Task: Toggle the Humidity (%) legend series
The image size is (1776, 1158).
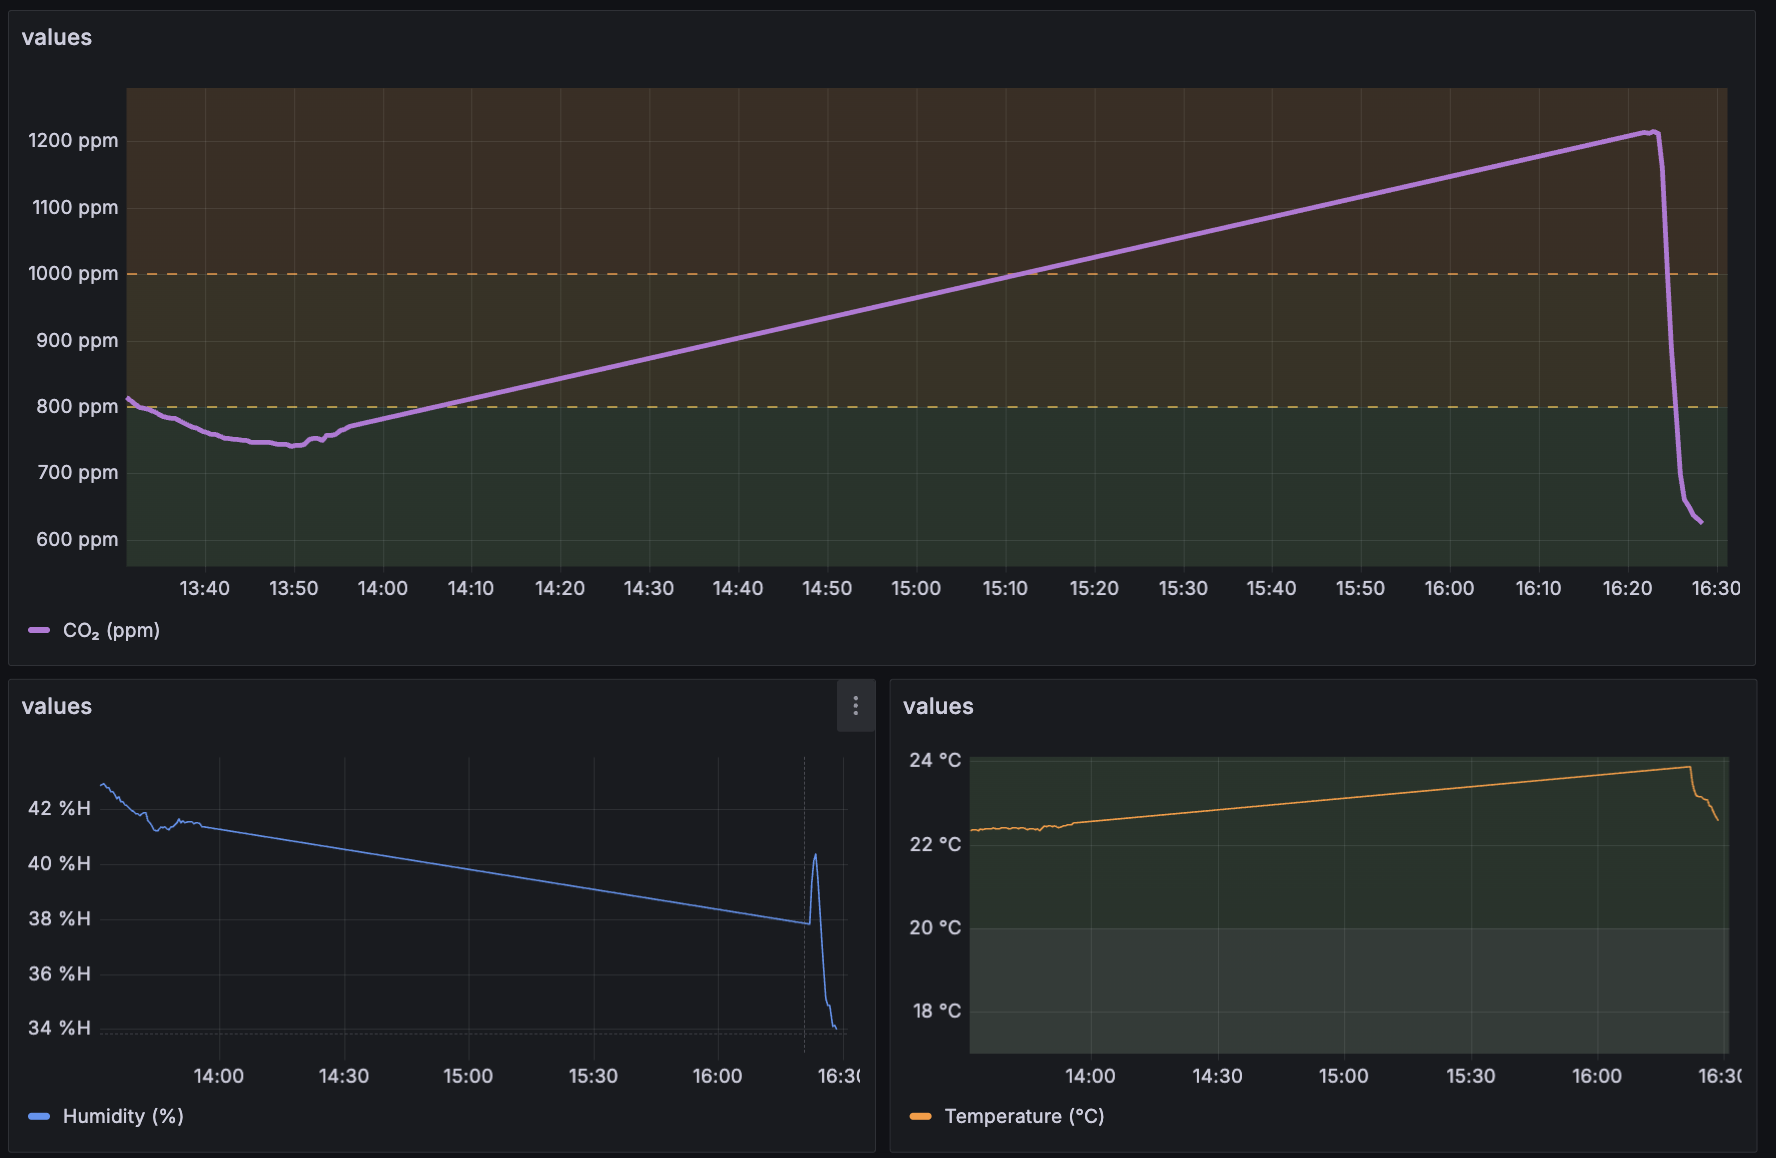Action: pos(123,1116)
